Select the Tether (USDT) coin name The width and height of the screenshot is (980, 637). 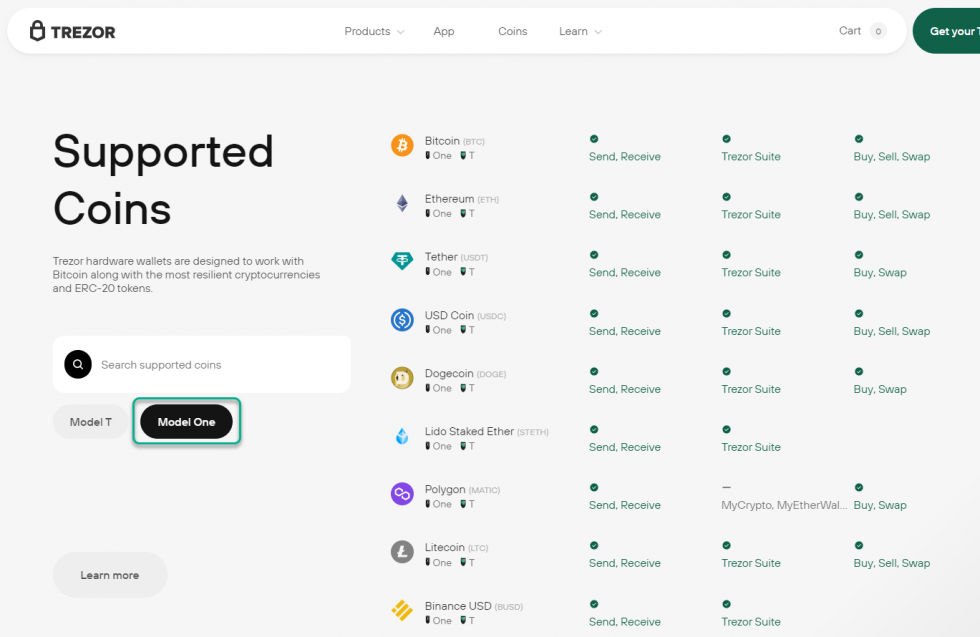tap(456, 257)
